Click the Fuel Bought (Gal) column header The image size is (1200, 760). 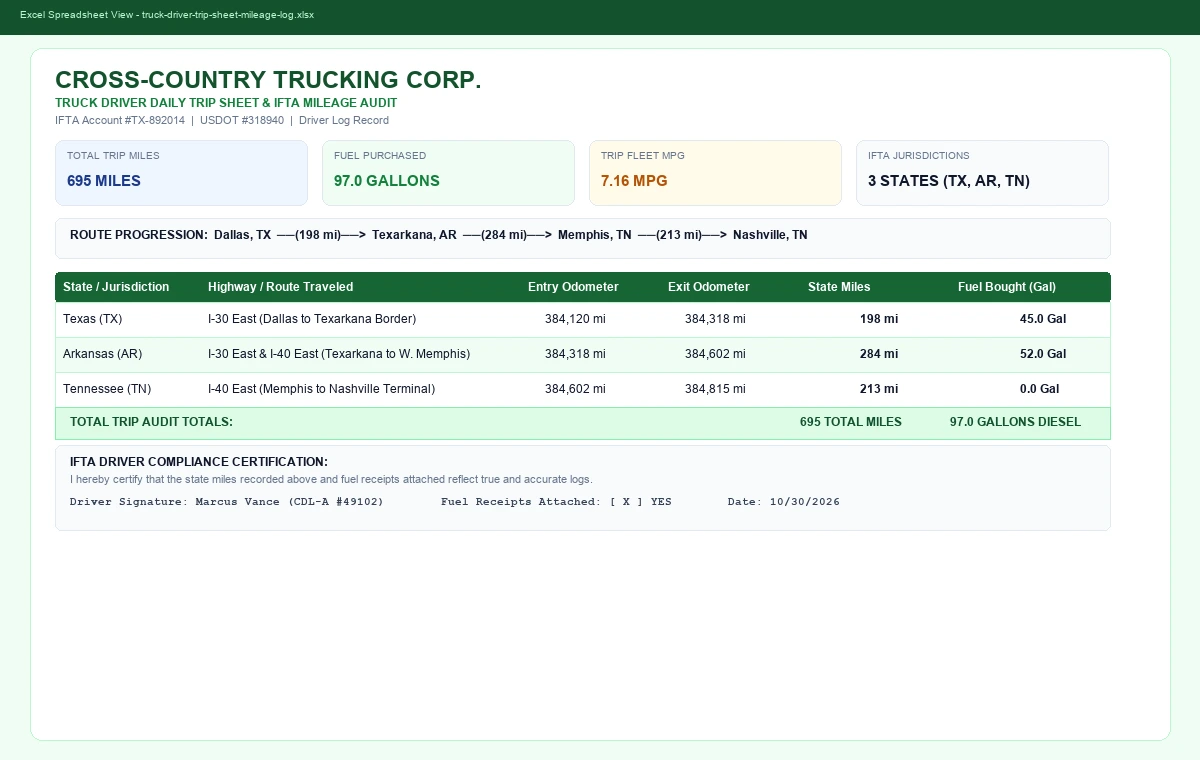click(x=1007, y=287)
